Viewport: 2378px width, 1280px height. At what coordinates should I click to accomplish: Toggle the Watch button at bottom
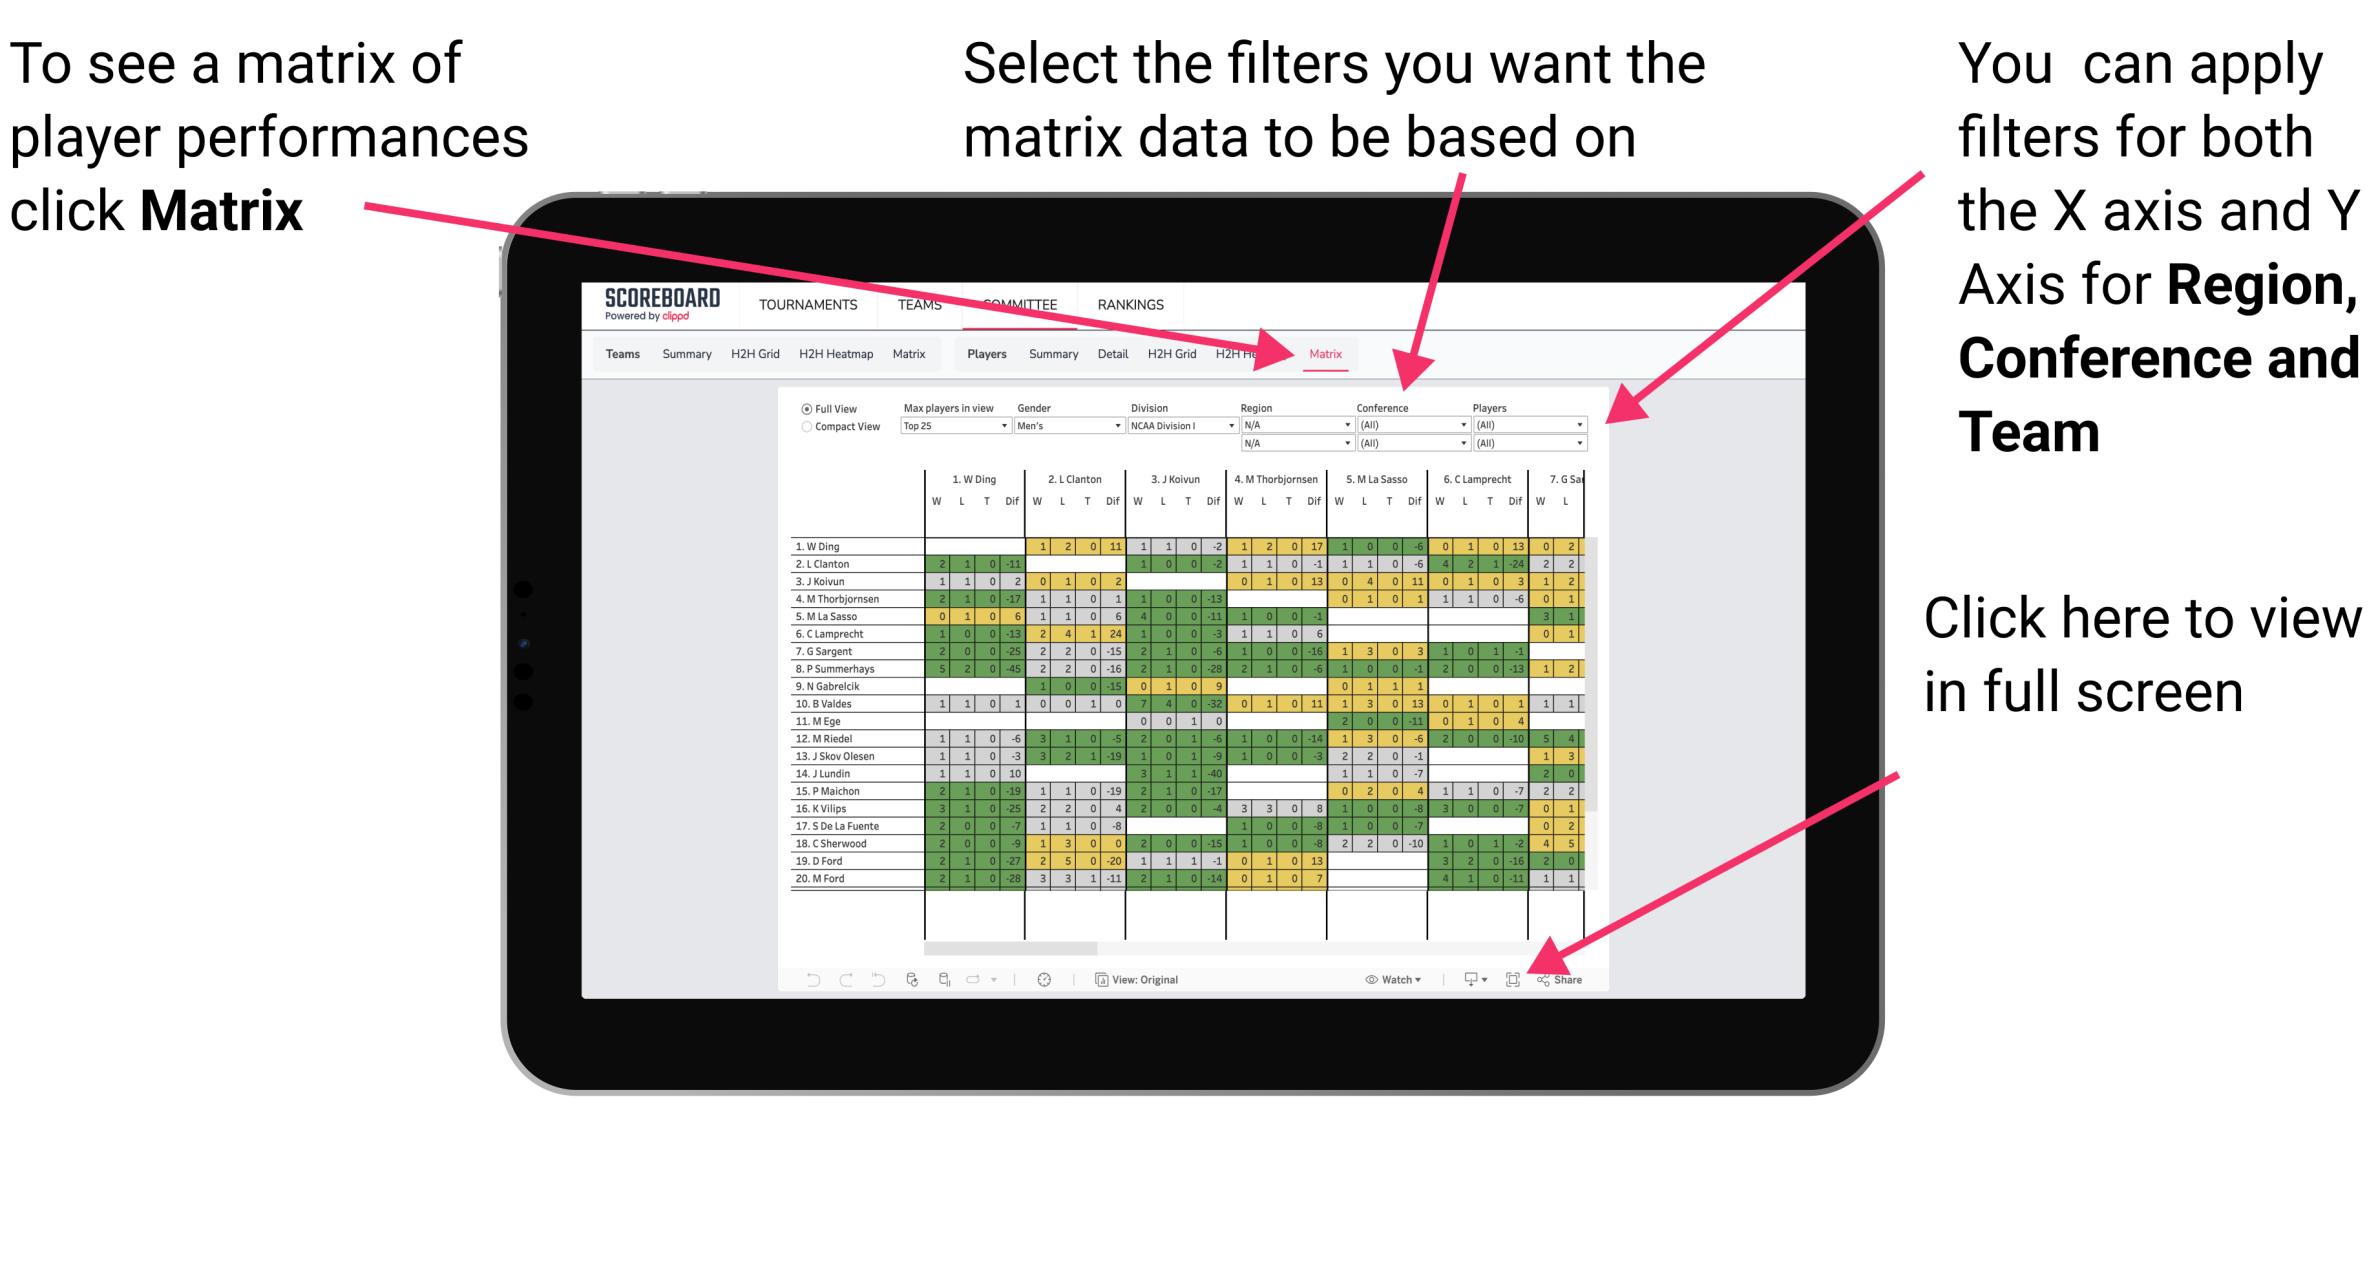click(x=1376, y=977)
